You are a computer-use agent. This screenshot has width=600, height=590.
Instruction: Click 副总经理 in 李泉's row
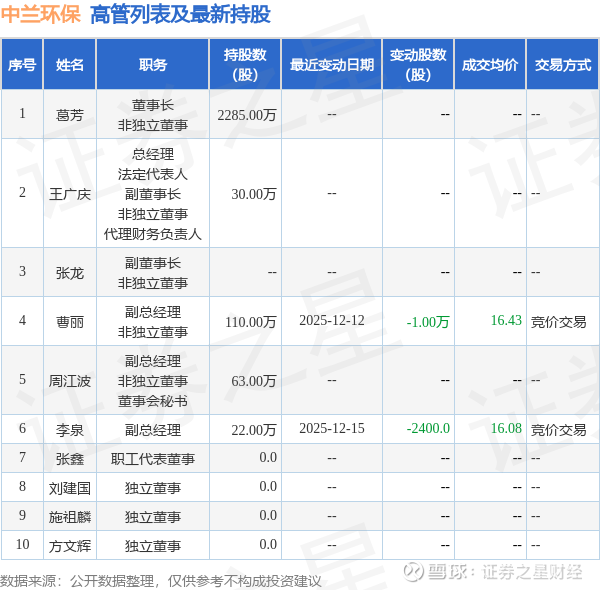click(153, 430)
